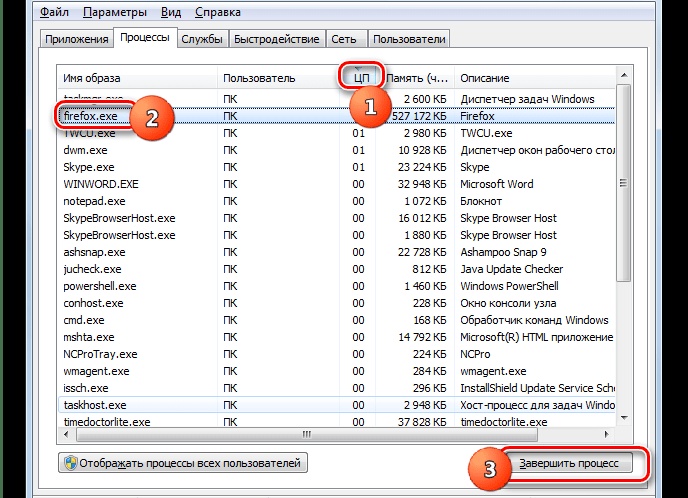Viewport: 688px width, 498px height.
Task: Click the Завершить процесс button
Action: (x=569, y=463)
